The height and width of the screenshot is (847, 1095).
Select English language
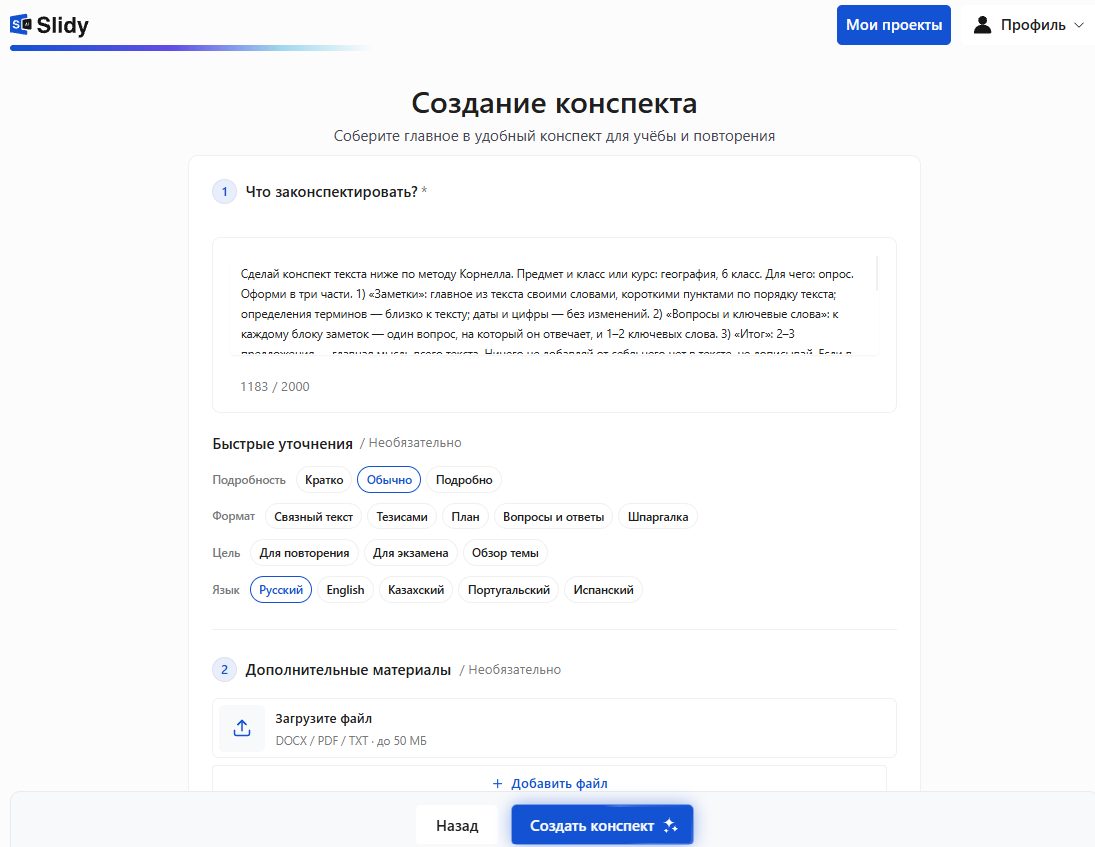345,590
